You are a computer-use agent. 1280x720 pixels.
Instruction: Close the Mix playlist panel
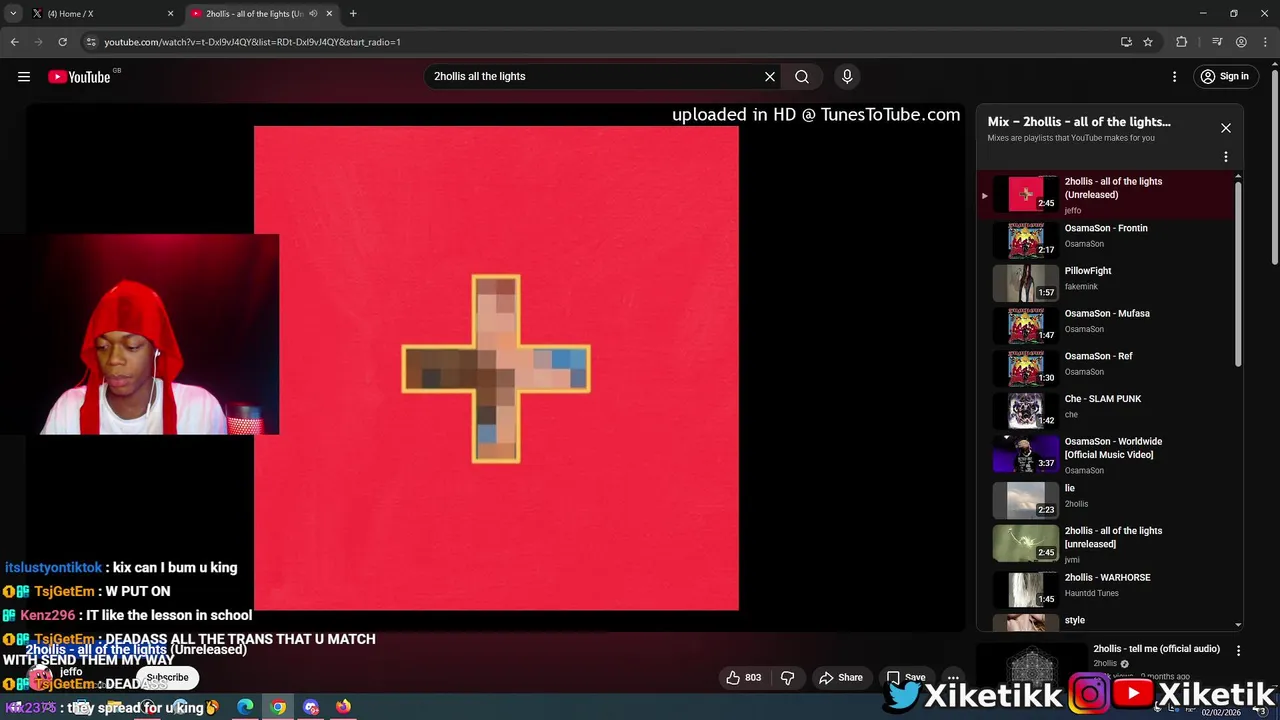pyautogui.click(x=1226, y=128)
